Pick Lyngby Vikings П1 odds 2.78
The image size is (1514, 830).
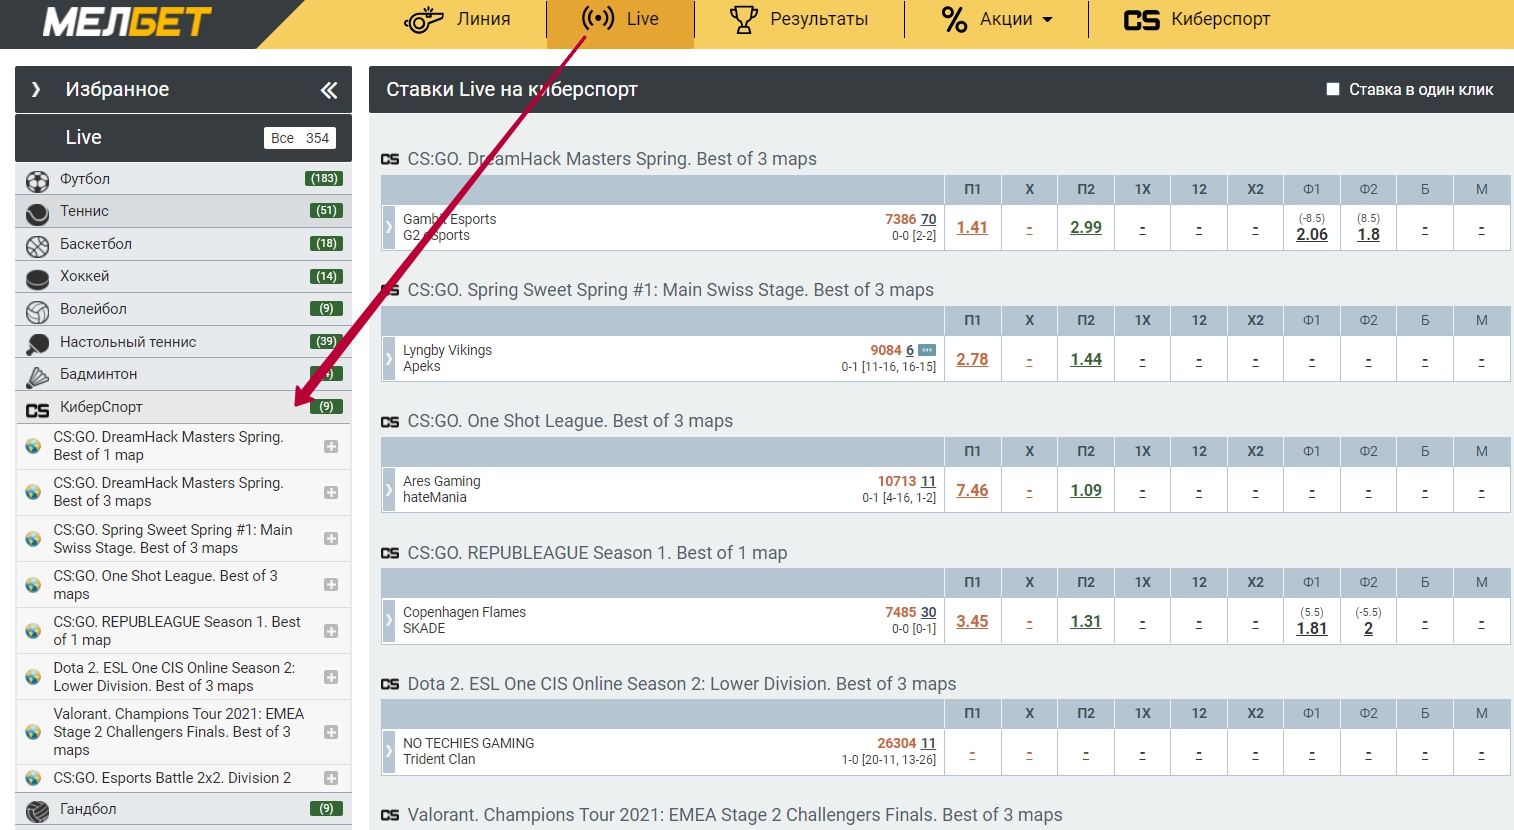click(x=972, y=359)
